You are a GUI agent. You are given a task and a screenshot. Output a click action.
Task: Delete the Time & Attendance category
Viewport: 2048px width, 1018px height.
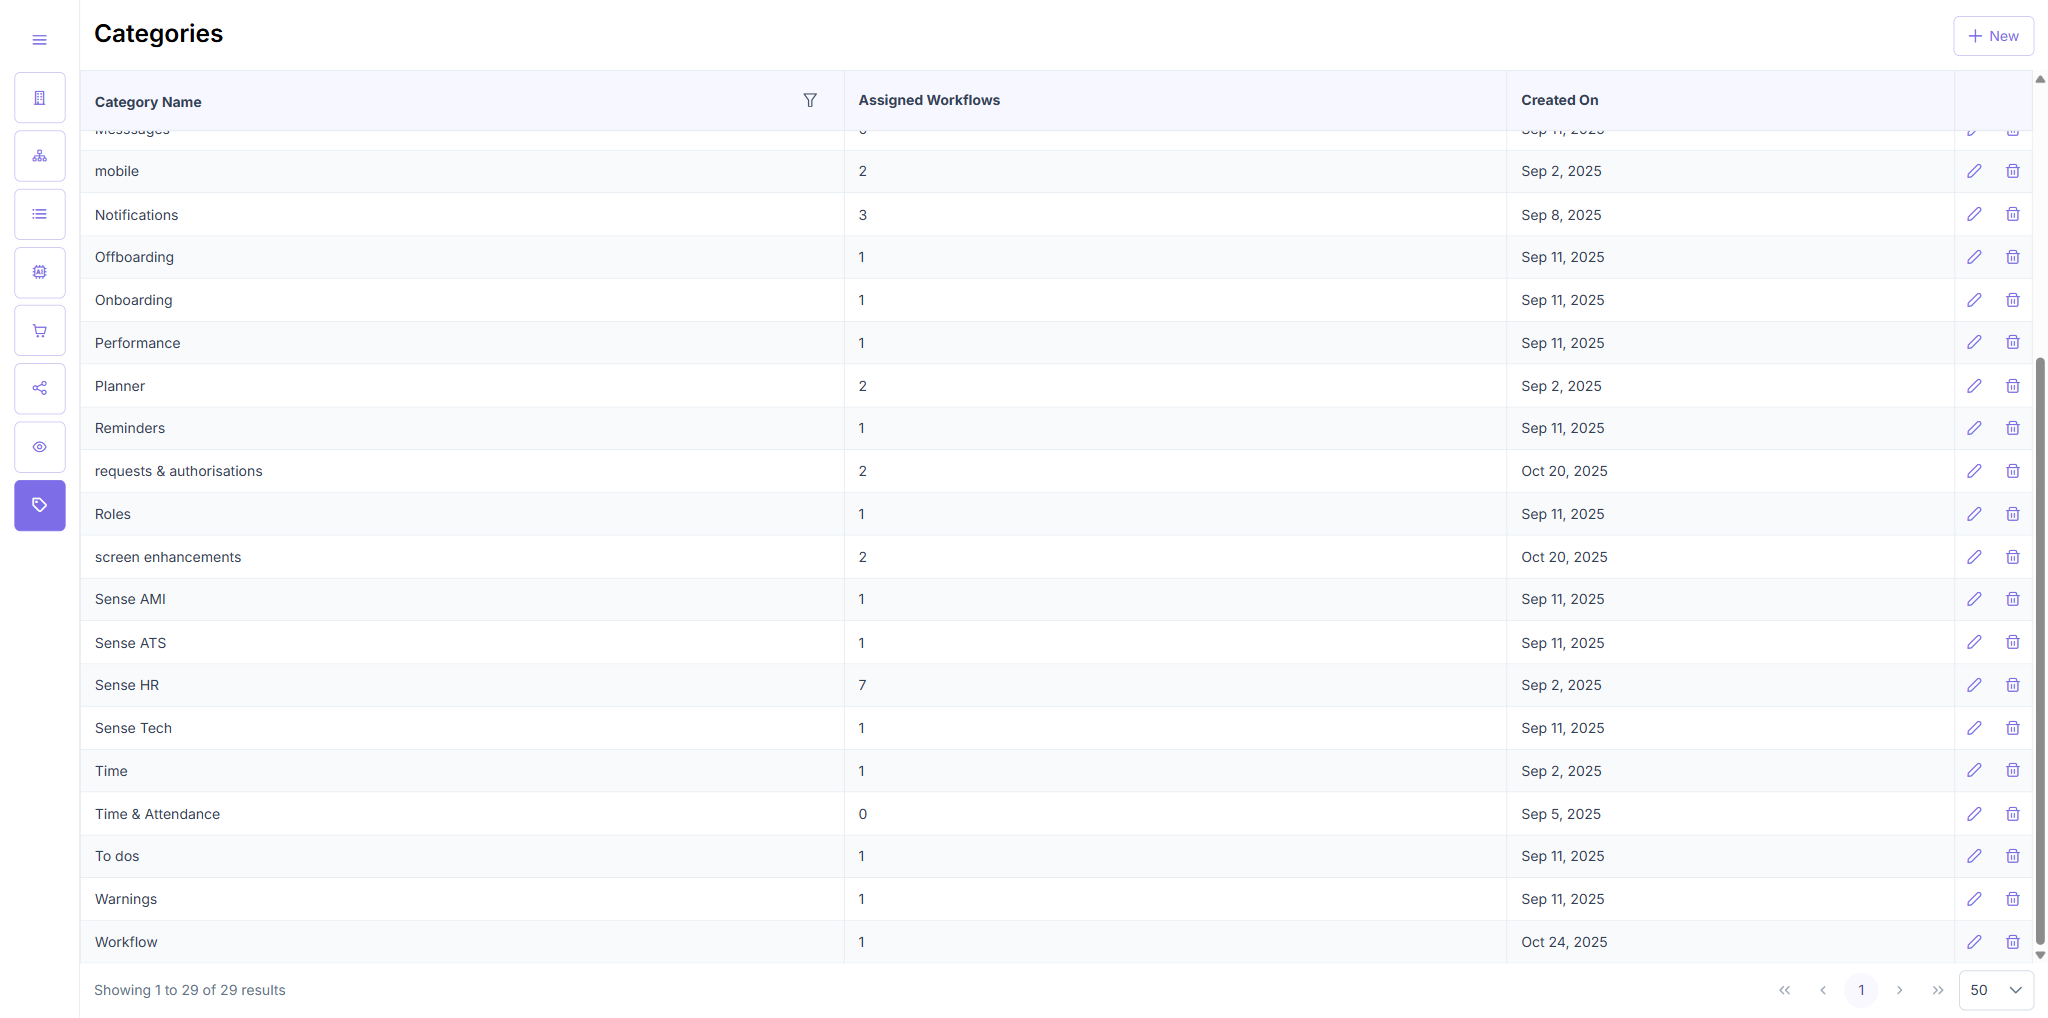click(2013, 814)
